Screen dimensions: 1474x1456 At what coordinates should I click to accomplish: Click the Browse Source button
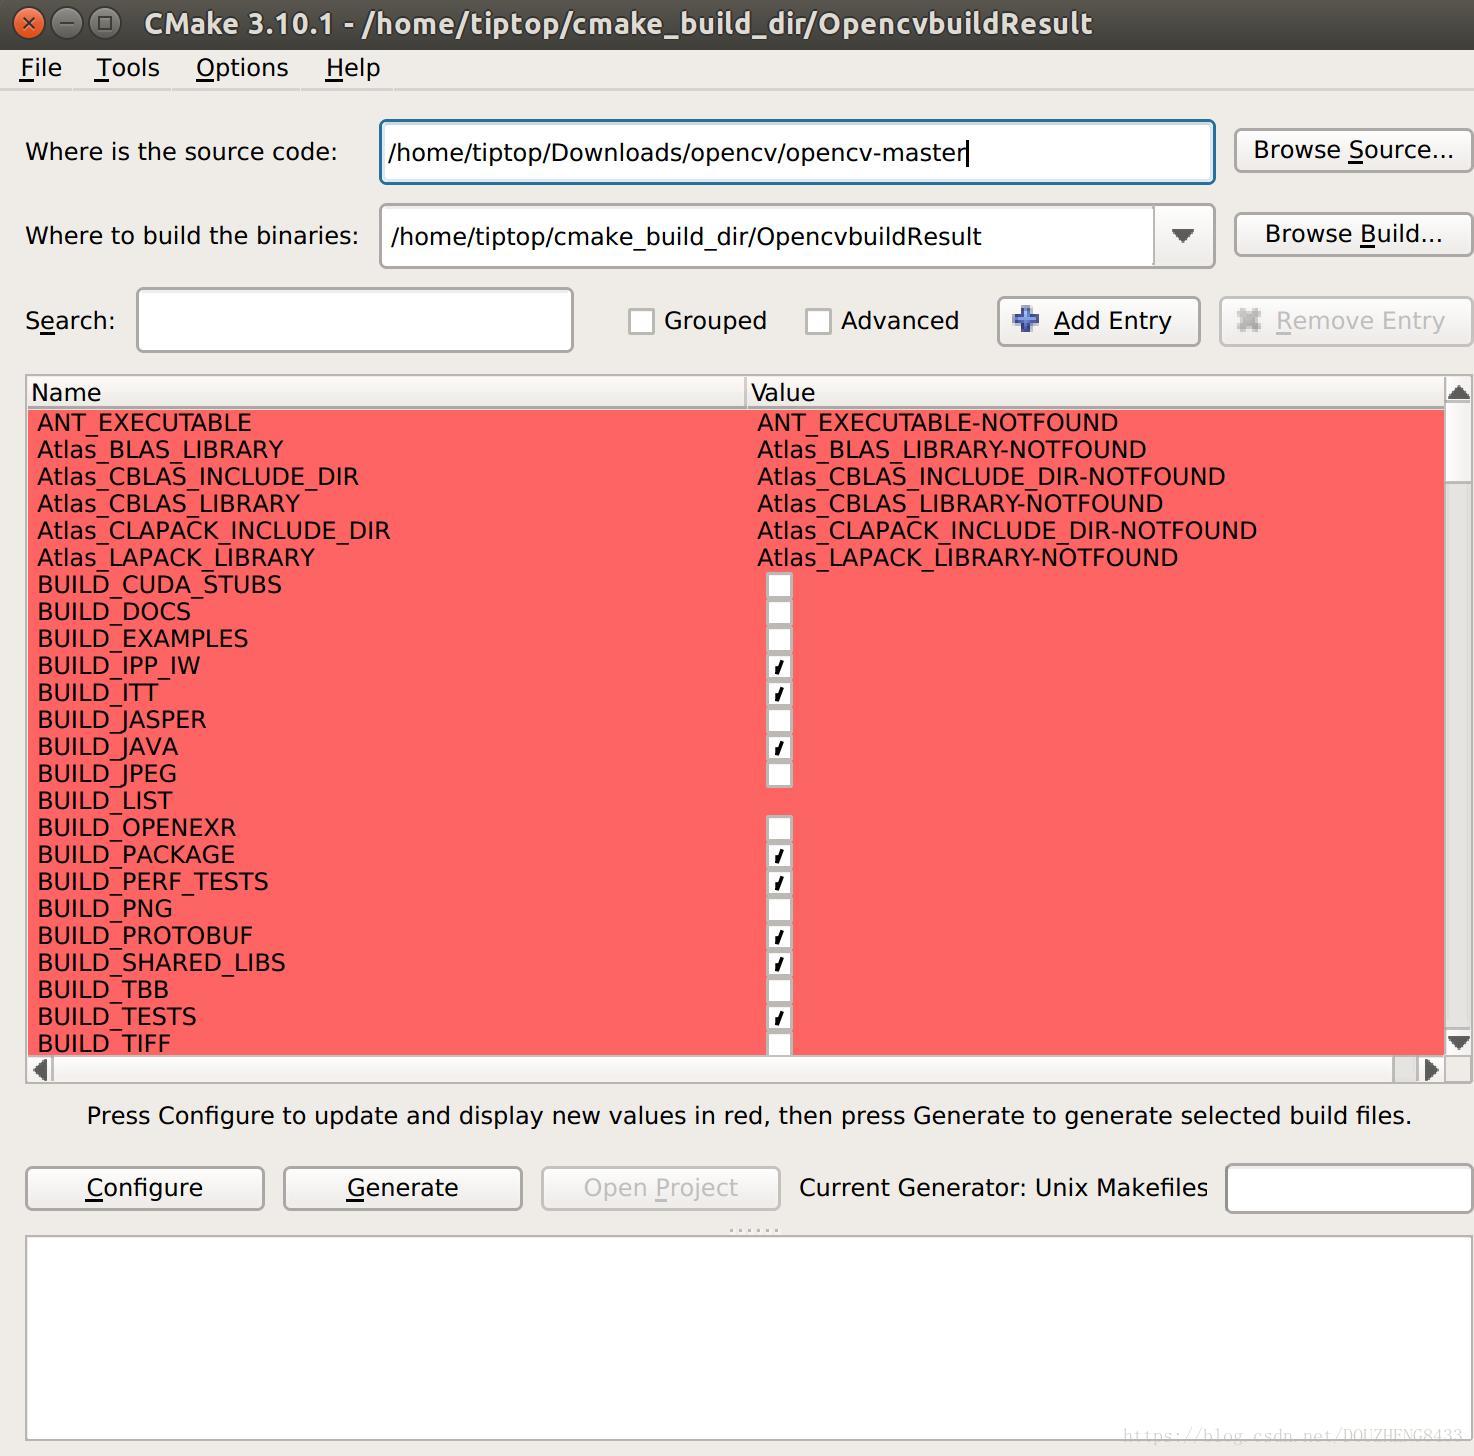click(x=1353, y=150)
